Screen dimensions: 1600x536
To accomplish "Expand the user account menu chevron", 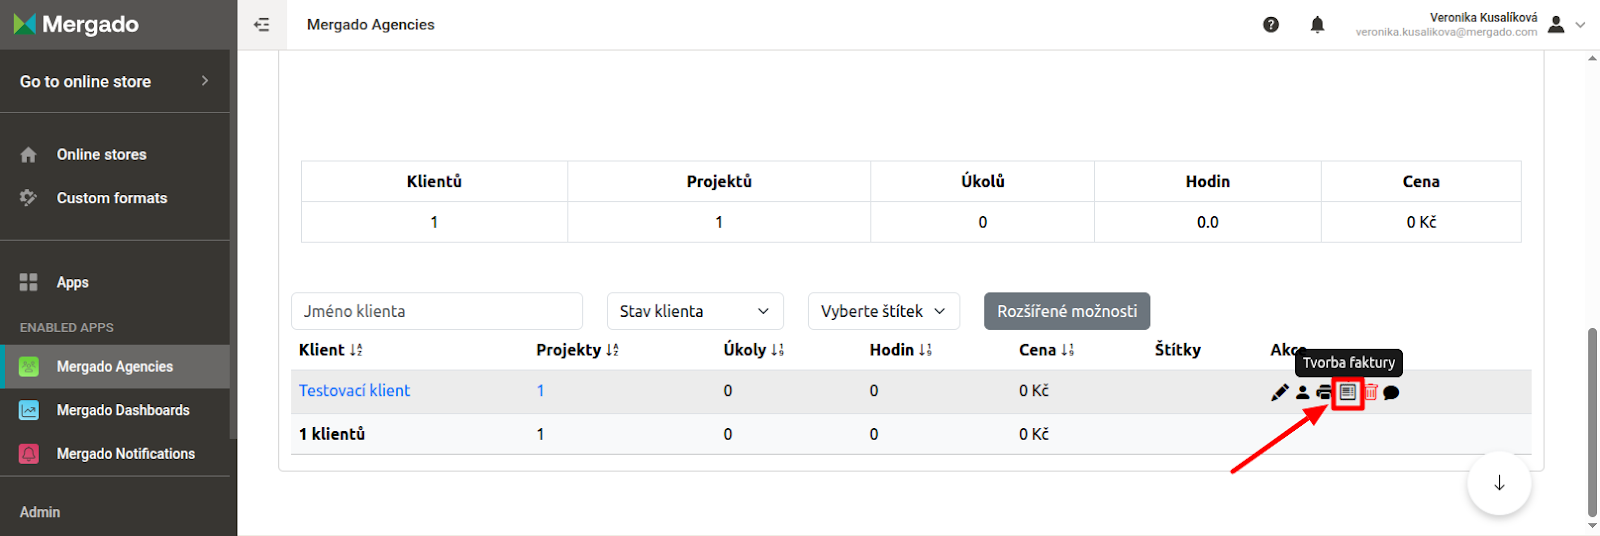I will 1580,24.
